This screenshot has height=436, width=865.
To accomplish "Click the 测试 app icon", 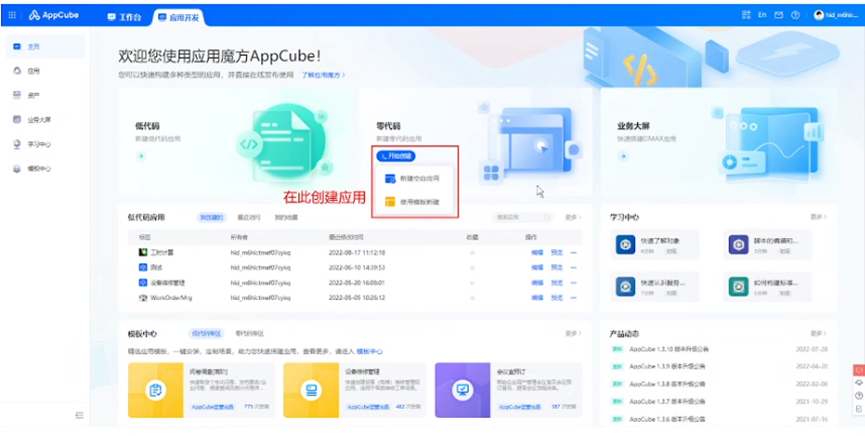I will (x=142, y=267).
